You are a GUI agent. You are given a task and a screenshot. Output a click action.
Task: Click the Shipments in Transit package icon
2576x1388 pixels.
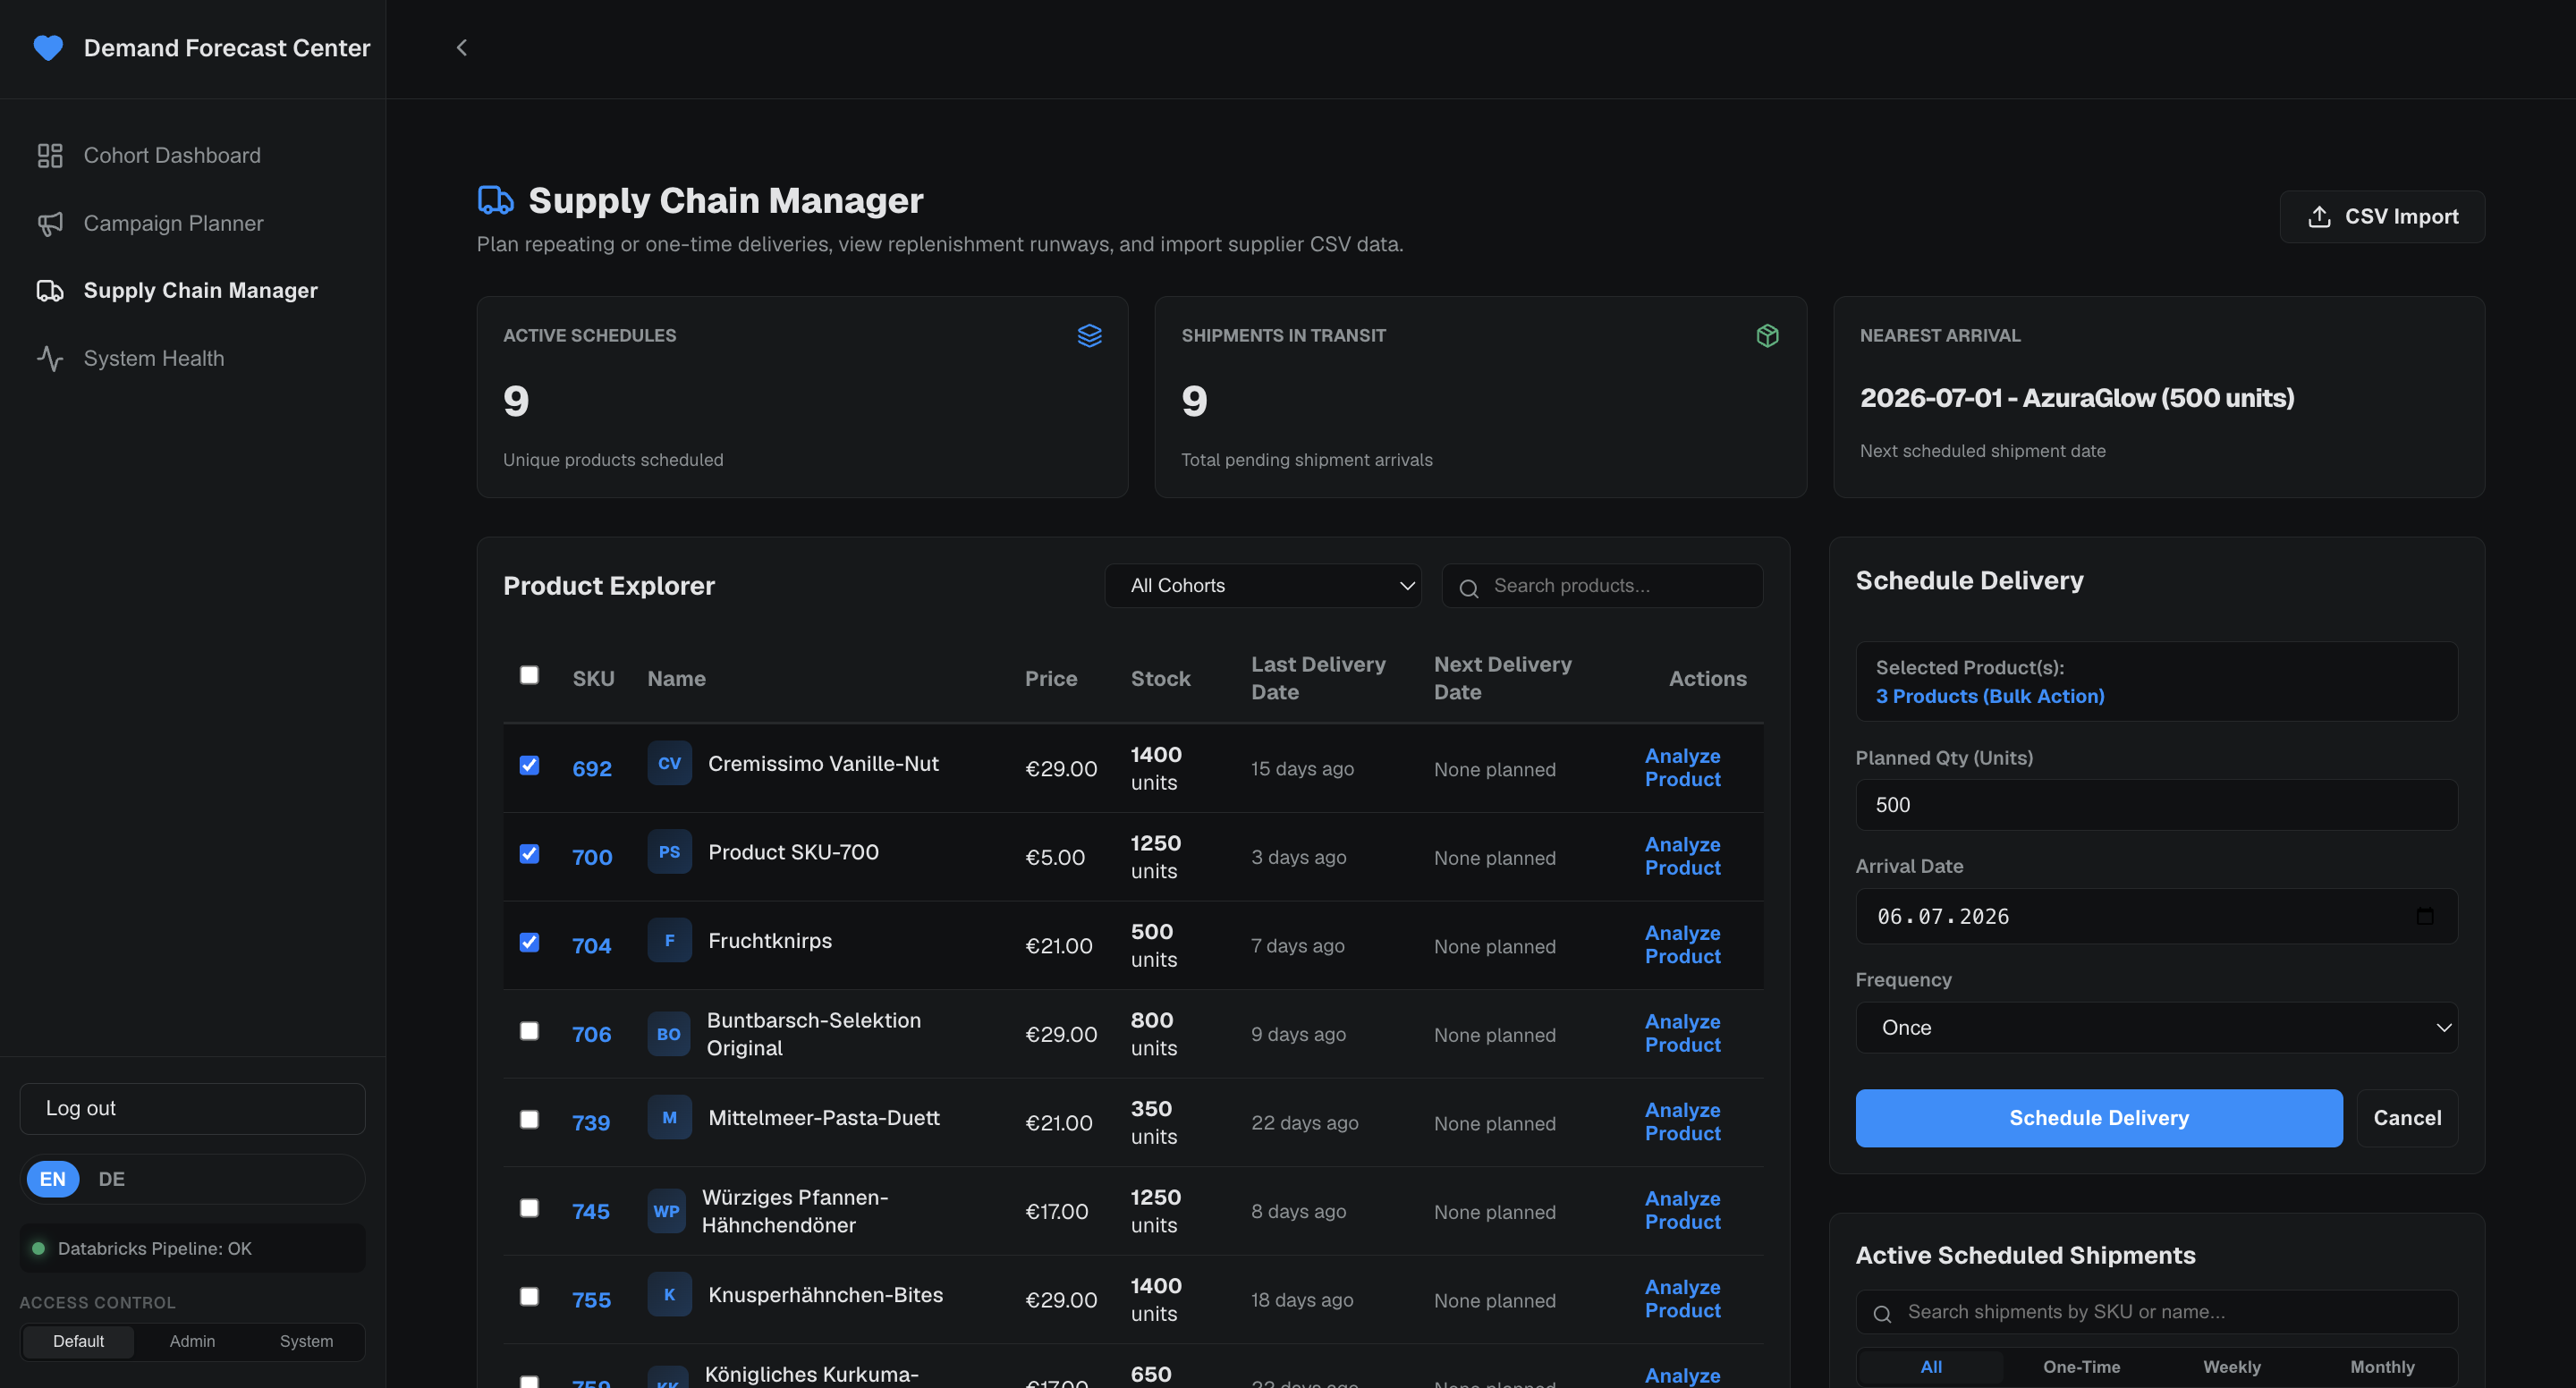[x=1767, y=336]
